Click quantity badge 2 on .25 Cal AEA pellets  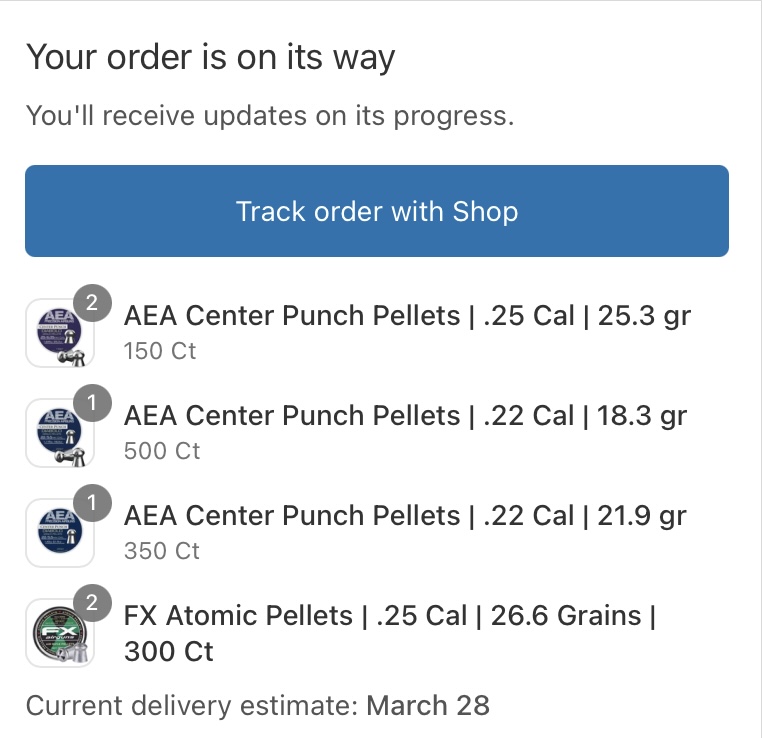92,303
